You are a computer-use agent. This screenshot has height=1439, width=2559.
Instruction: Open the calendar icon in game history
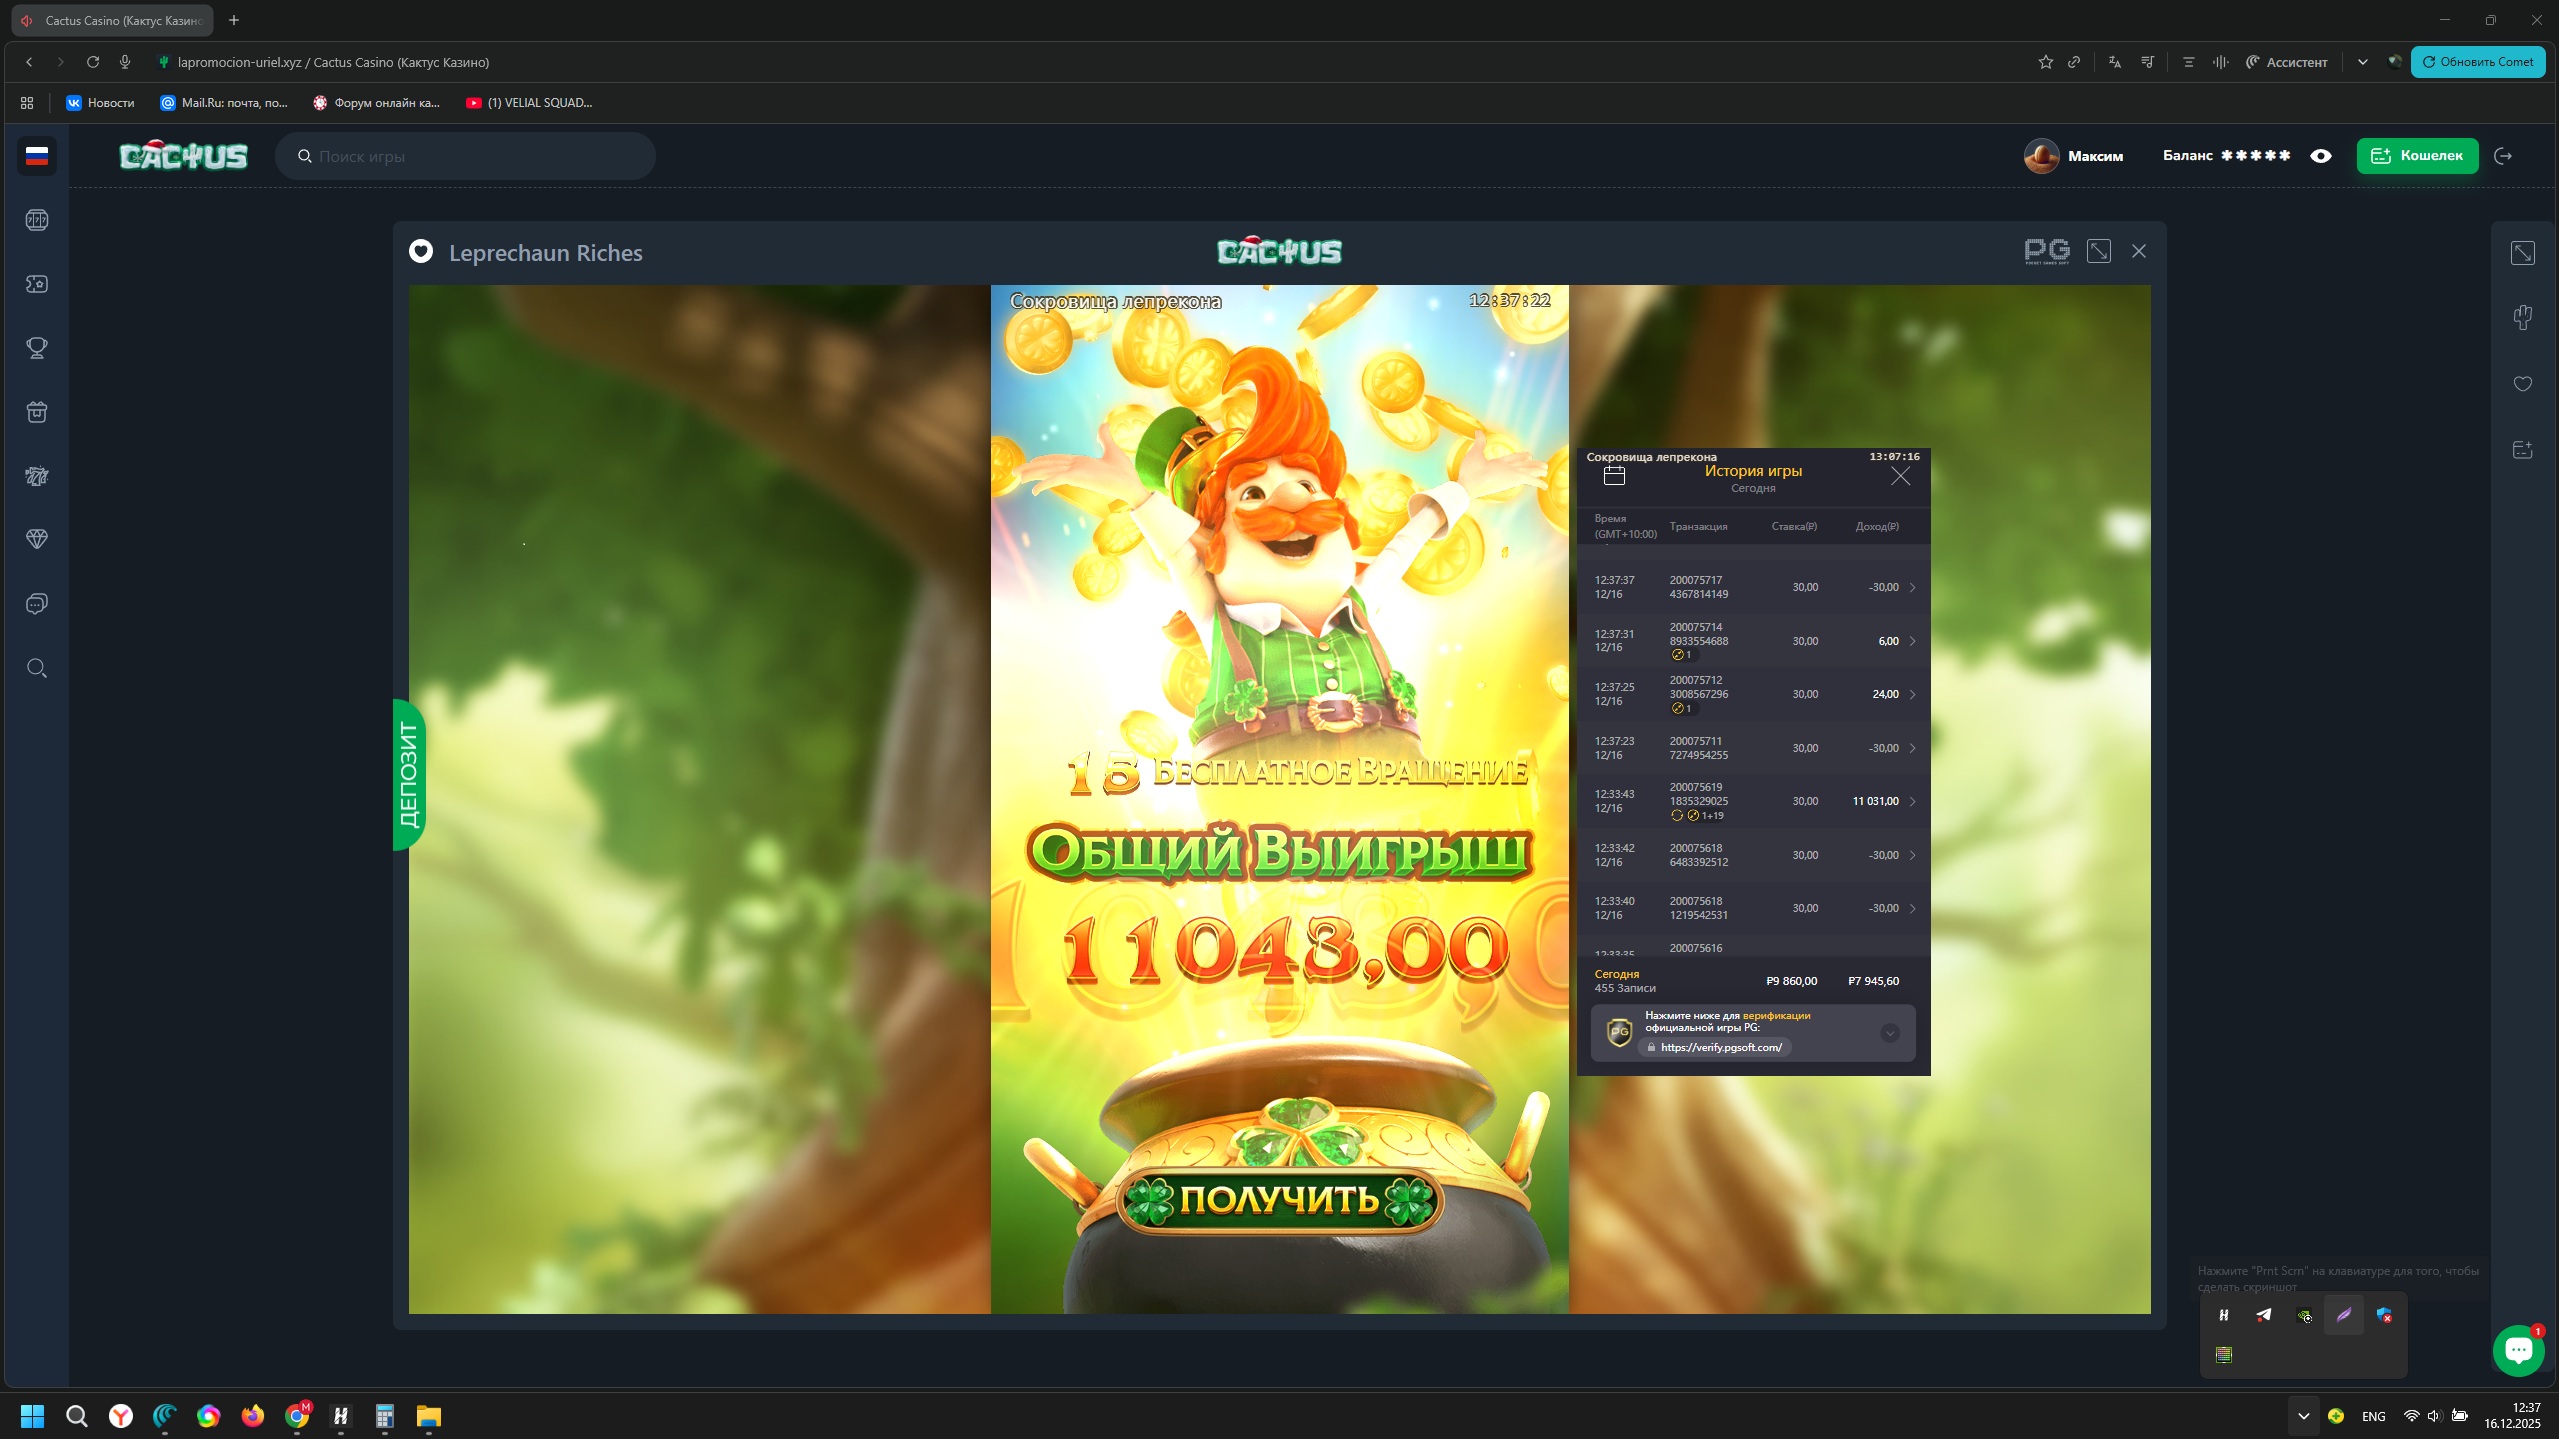point(1614,476)
